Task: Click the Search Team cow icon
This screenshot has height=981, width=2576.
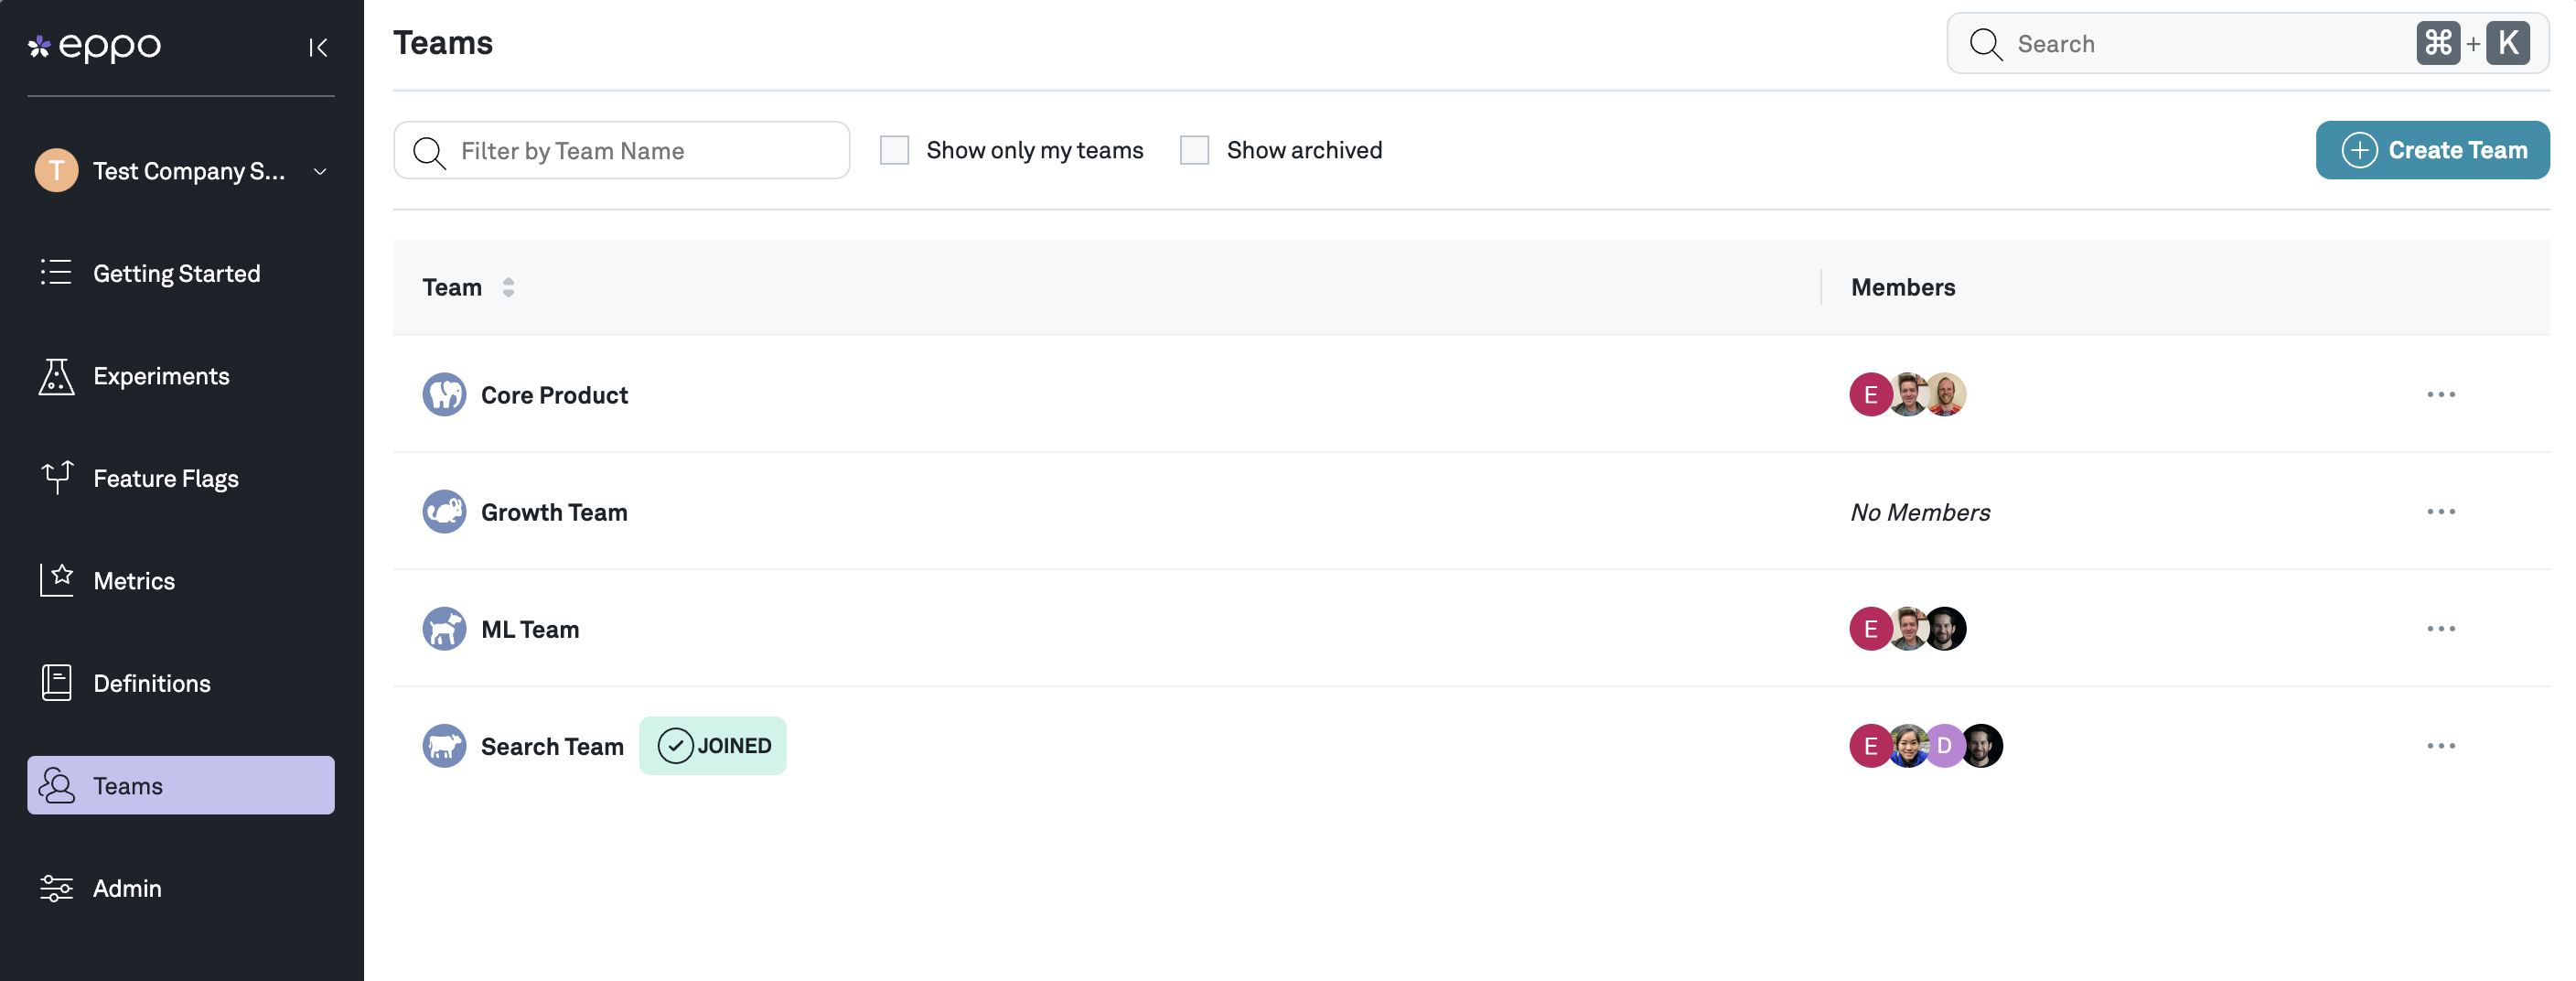Action: point(444,746)
